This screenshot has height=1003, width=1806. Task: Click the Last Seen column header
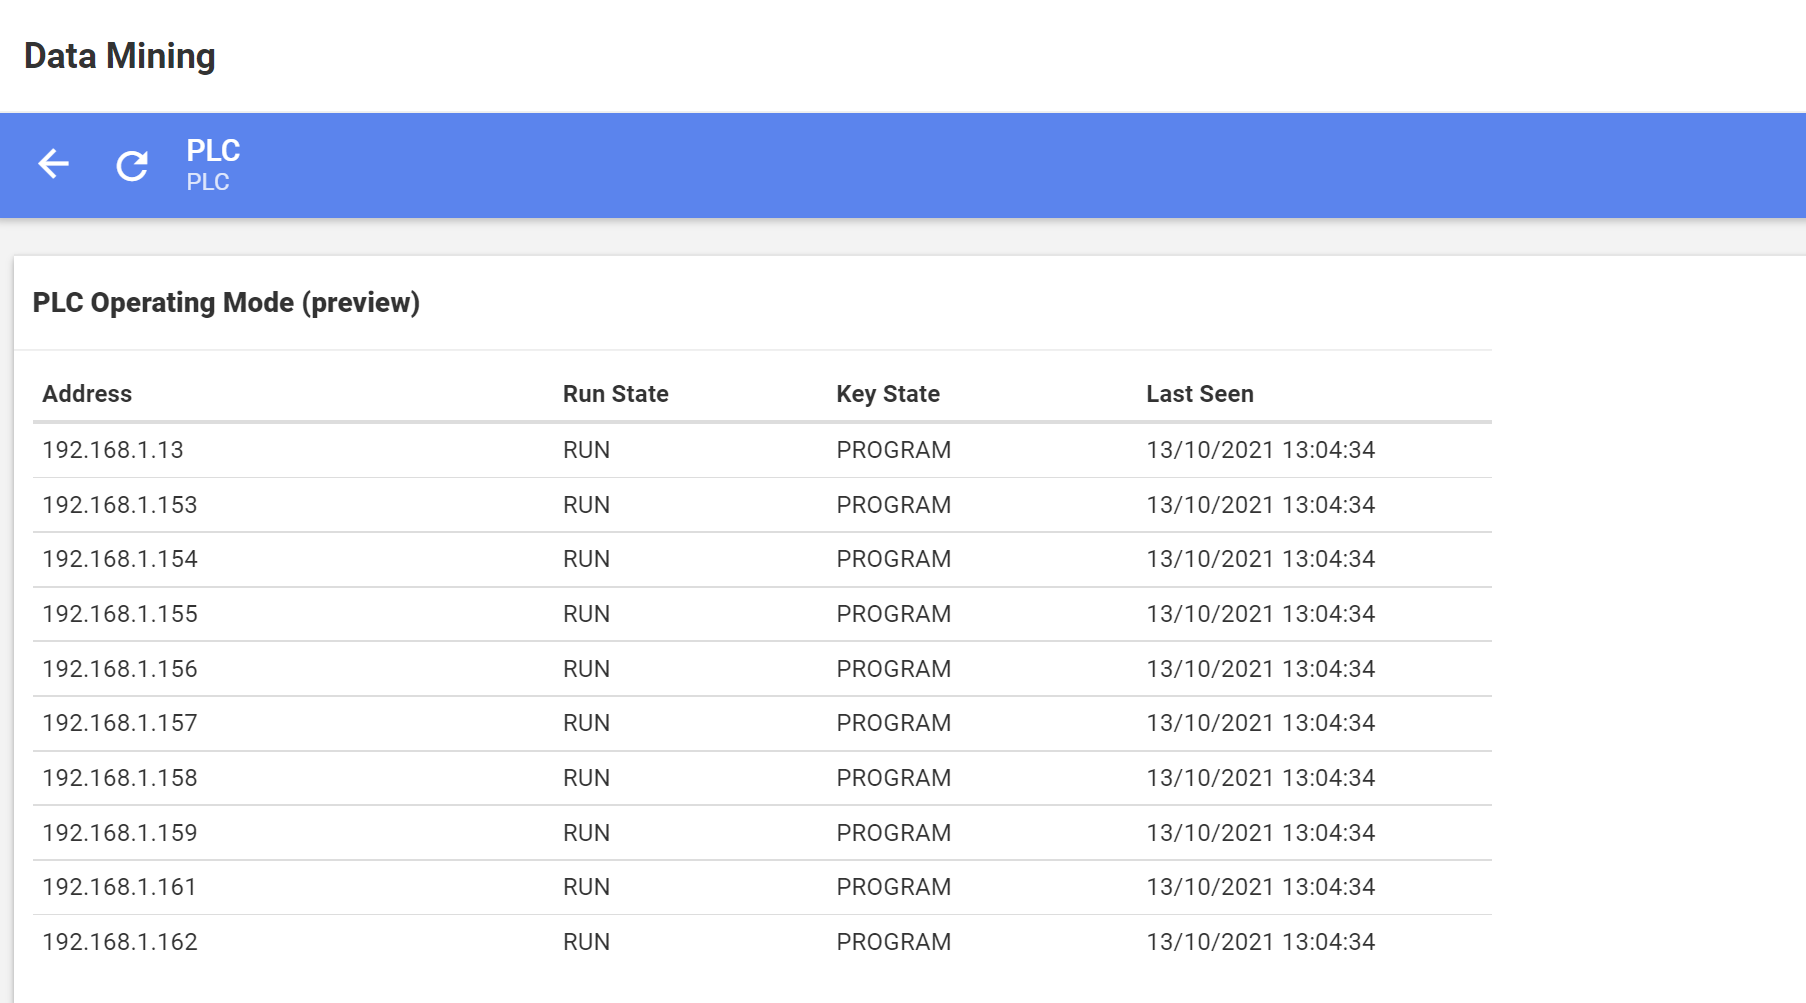[x=1199, y=394]
